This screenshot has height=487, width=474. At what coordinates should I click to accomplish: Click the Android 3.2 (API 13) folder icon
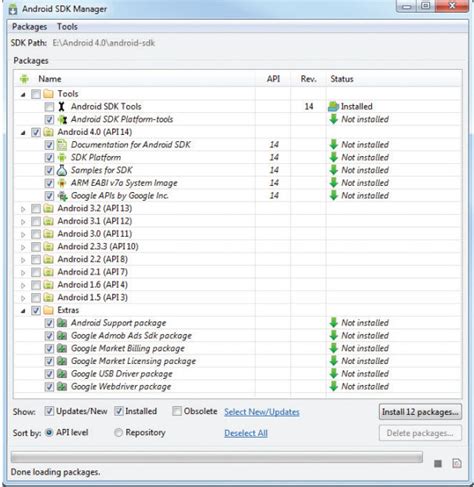point(49,209)
